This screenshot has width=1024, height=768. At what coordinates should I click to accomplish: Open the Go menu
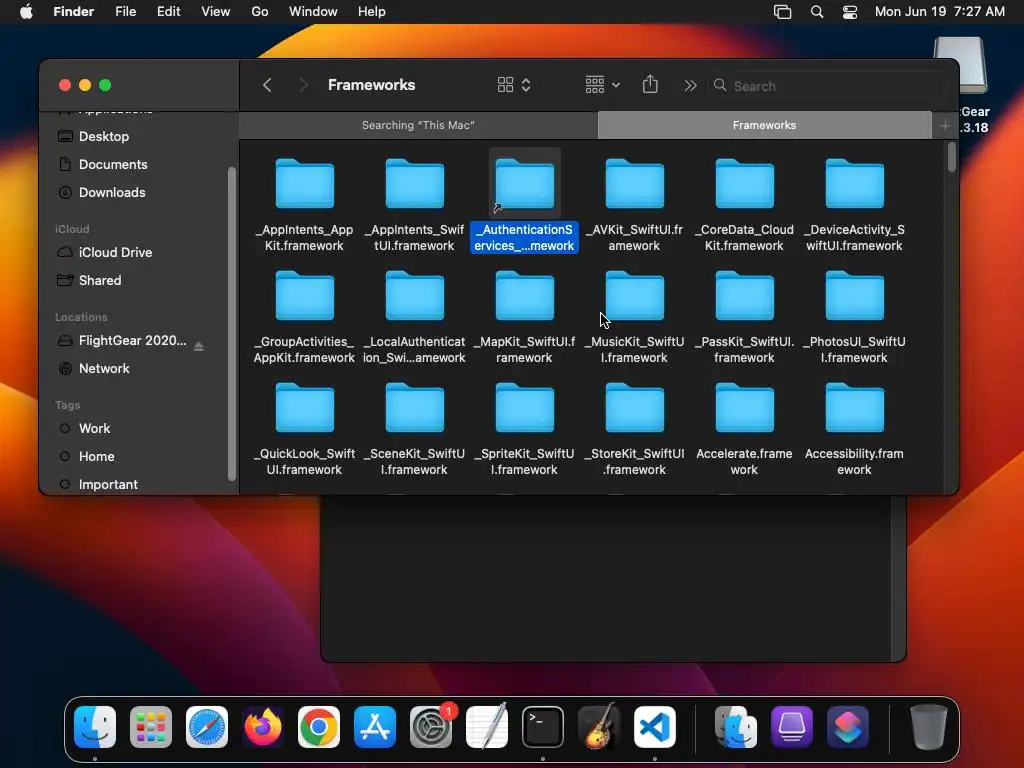tap(260, 12)
